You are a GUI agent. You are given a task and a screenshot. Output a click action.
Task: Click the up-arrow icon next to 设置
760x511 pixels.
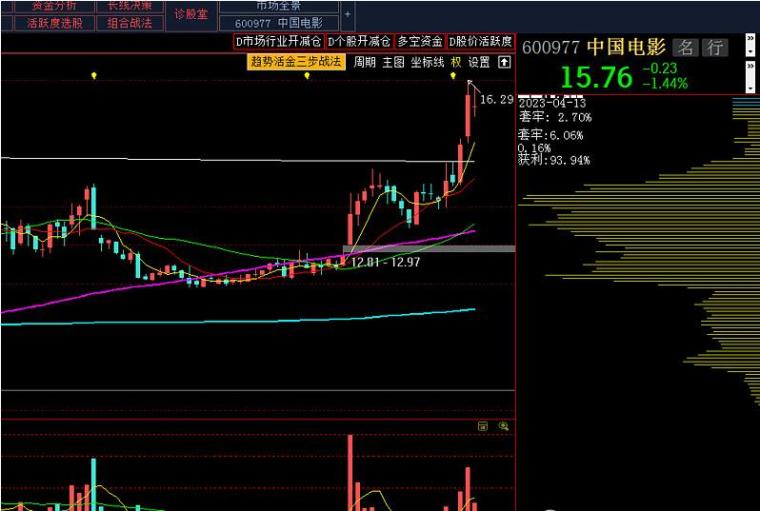coord(505,62)
